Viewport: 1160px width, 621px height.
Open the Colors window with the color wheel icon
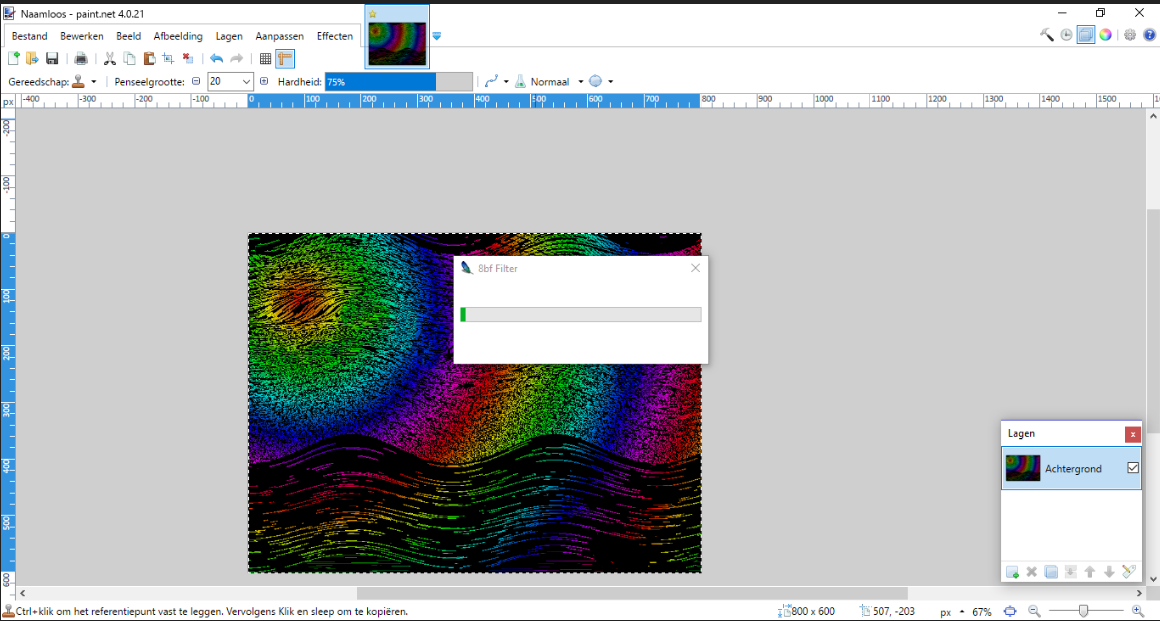[x=1105, y=35]
